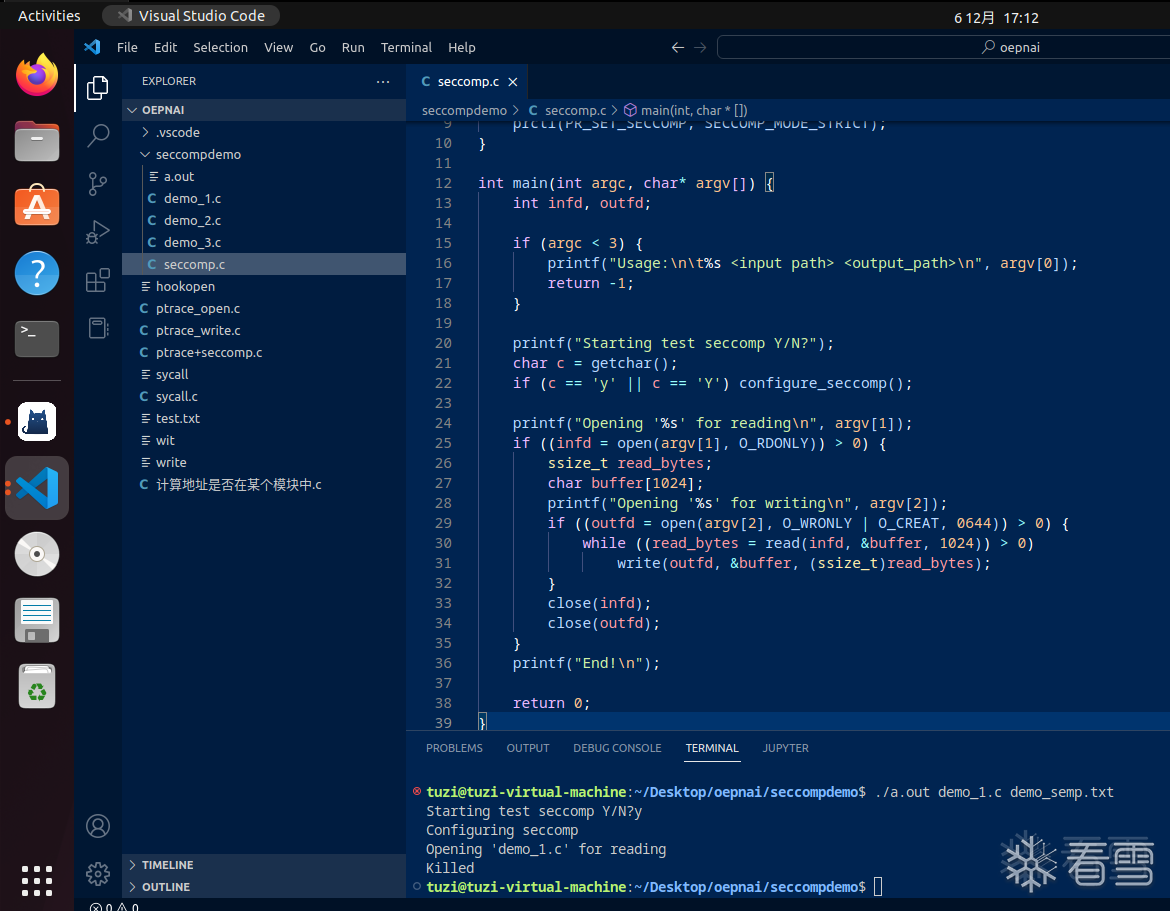
Task: Open a.out in the explorer
Action: (x=264, y=177)
